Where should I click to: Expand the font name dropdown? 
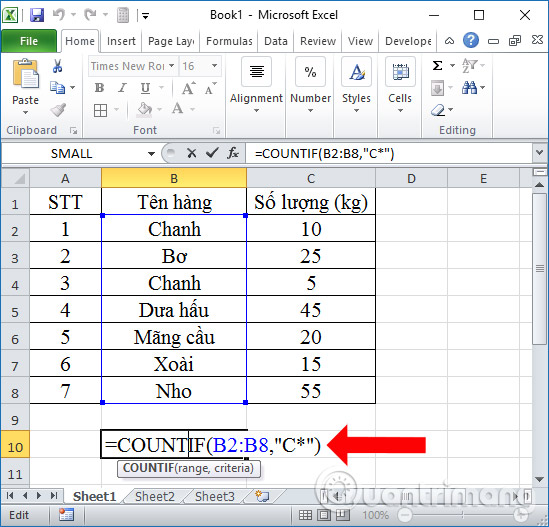click(x=172, y=65)
